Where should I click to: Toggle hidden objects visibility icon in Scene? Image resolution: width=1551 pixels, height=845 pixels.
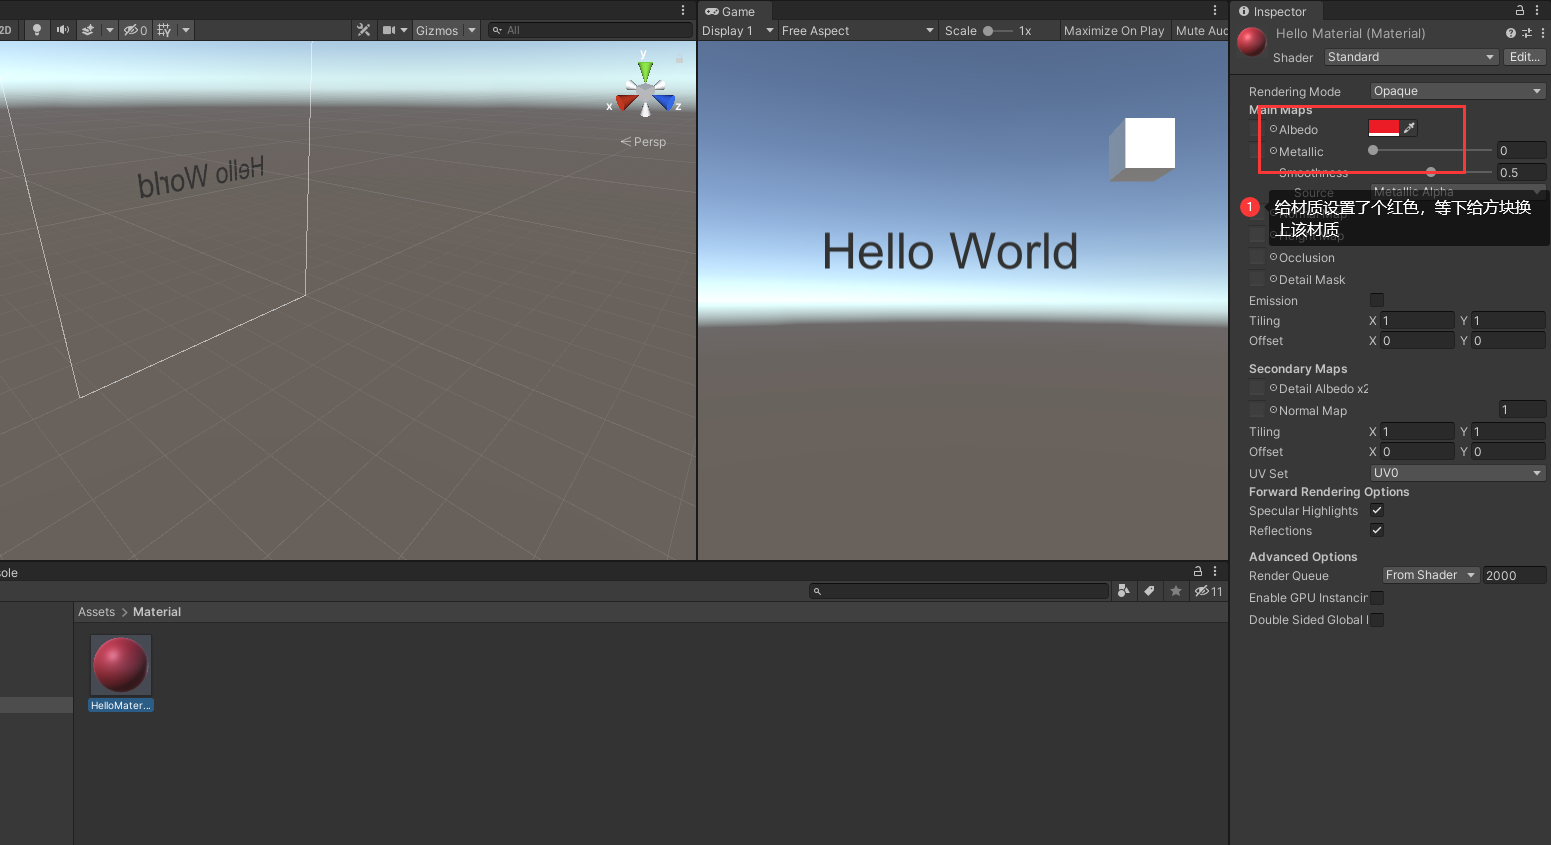point(135,30)
